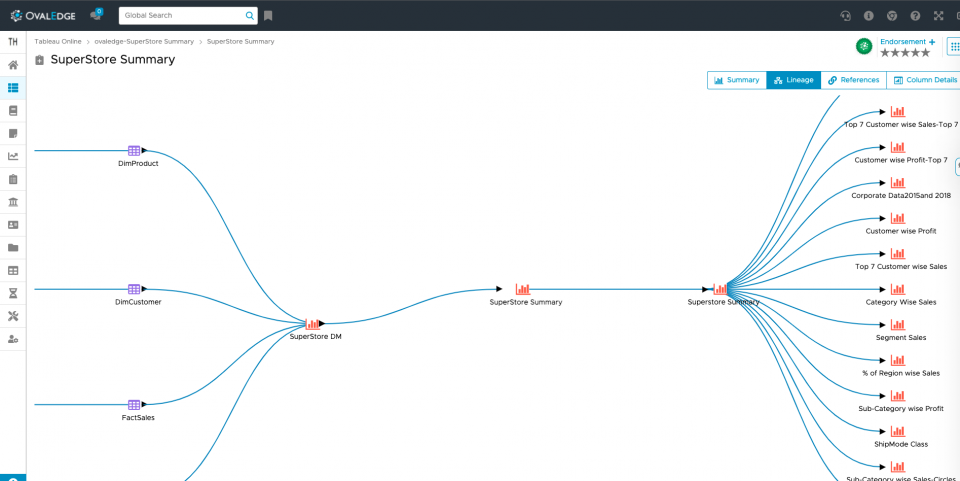Switch to the Lineage tab
Screen dimensions: 960x481
pos(793,80)
